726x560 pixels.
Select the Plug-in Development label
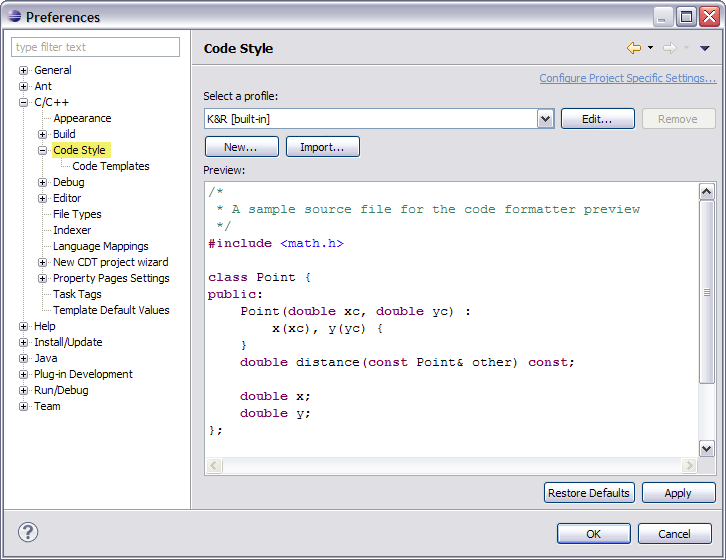tap(83, 374)
